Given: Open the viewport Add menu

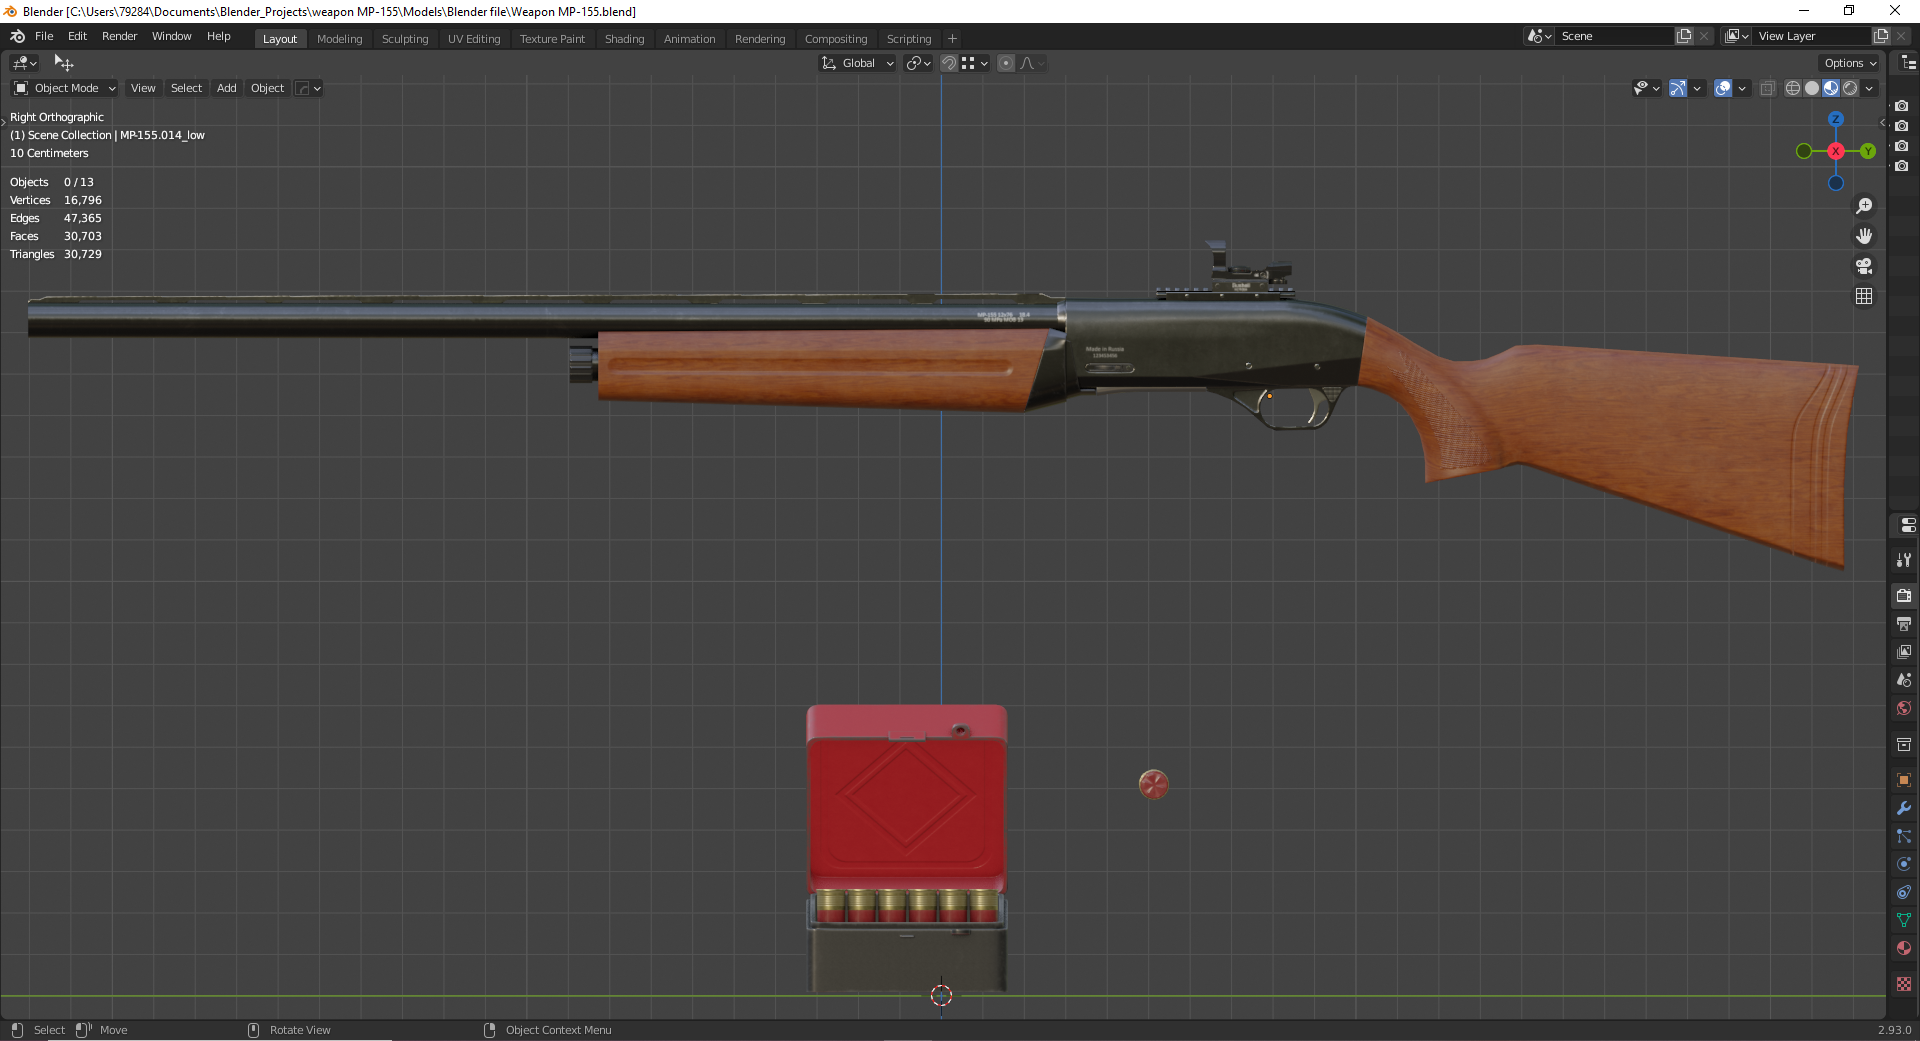Looking at the screenshot, I should tap(227, 88).
